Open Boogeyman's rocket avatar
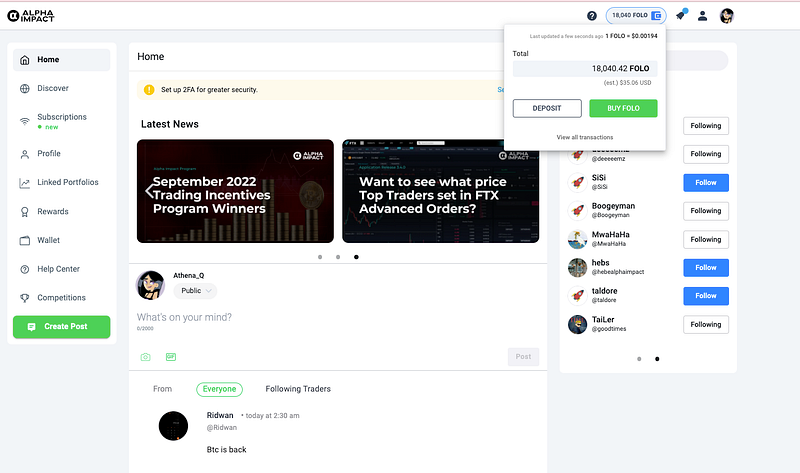The image size is (800, 473). pyautogui.click(x=578, y=210)
